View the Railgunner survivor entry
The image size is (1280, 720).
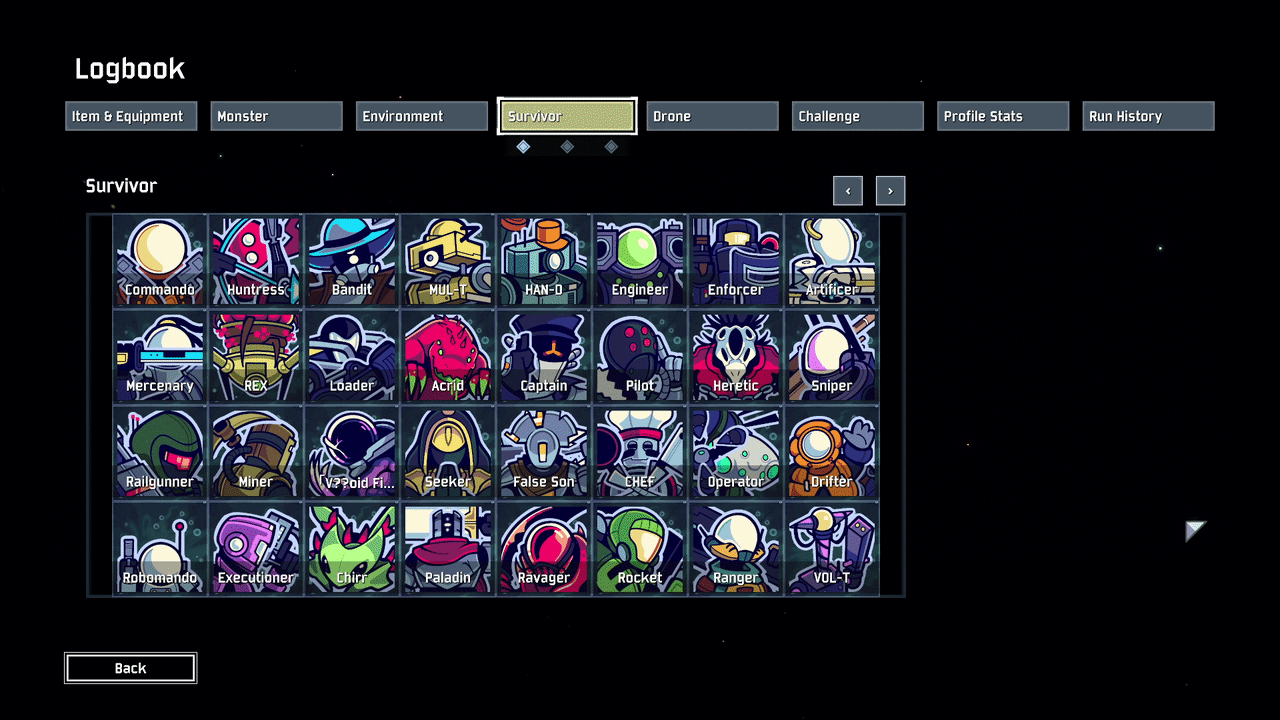pos(160,452)
